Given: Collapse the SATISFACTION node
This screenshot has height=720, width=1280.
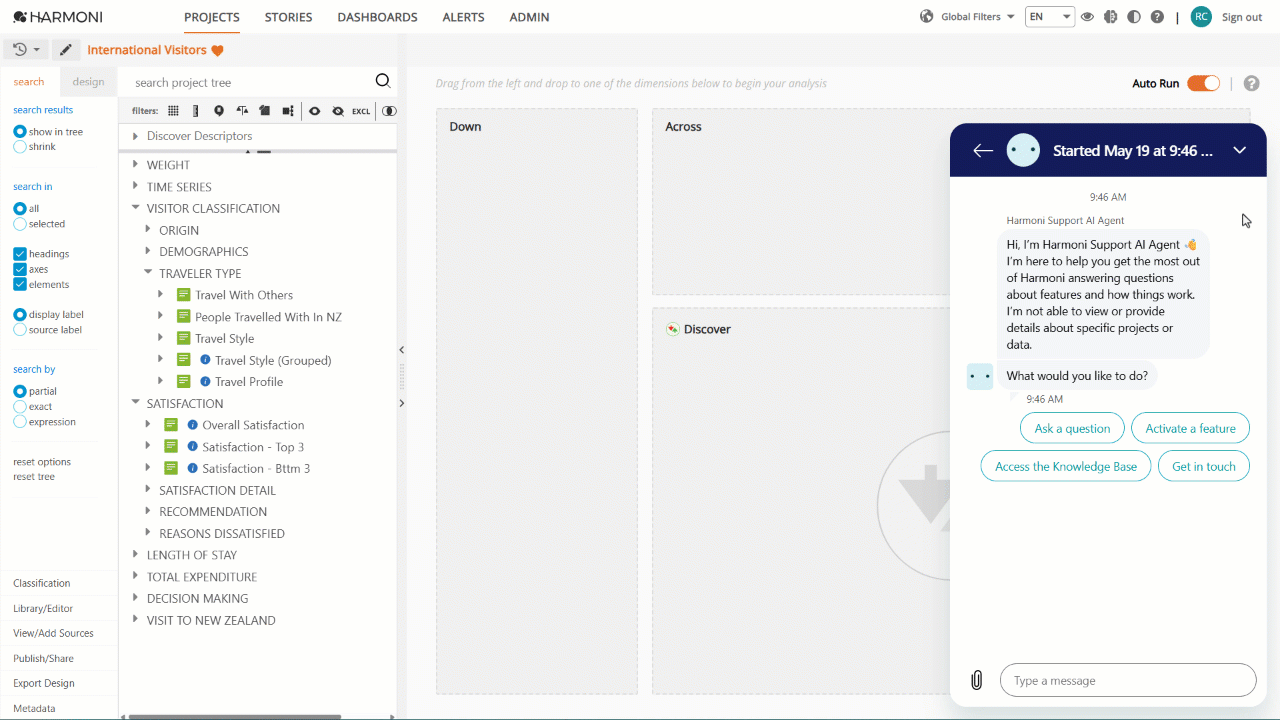Looking at the screenshot, I should click(x=136, y=403).
